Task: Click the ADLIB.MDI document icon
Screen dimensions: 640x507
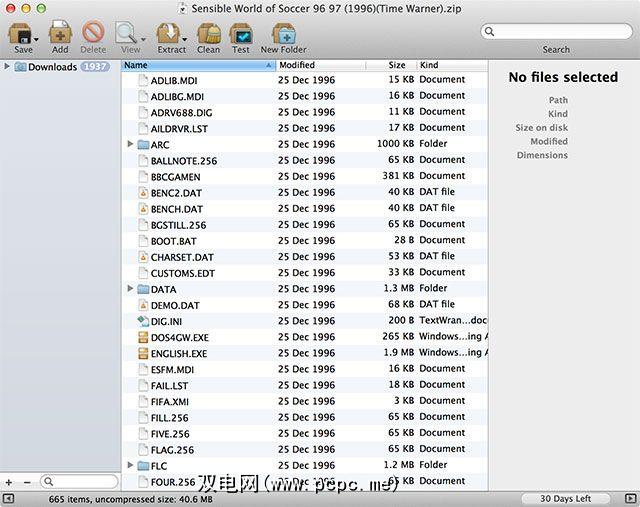Action: [143, 80]
